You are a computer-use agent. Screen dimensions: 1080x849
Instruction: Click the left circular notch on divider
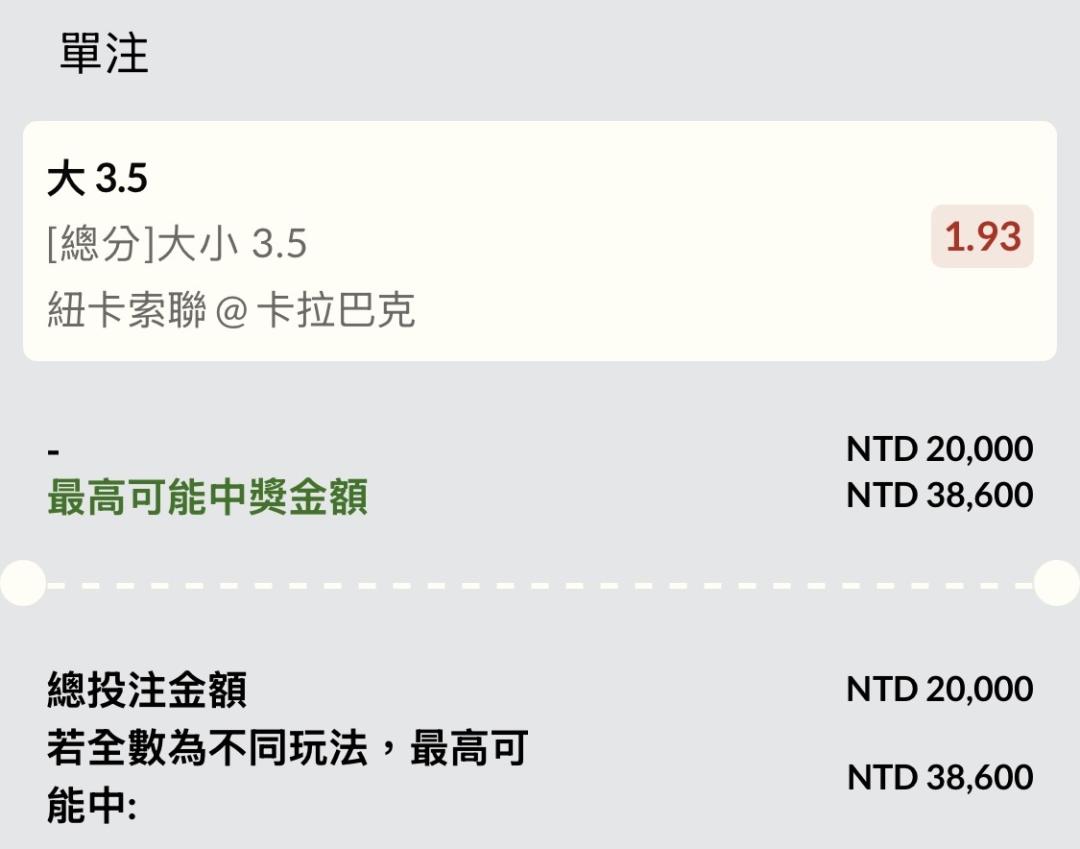click(x=22, y=583)
